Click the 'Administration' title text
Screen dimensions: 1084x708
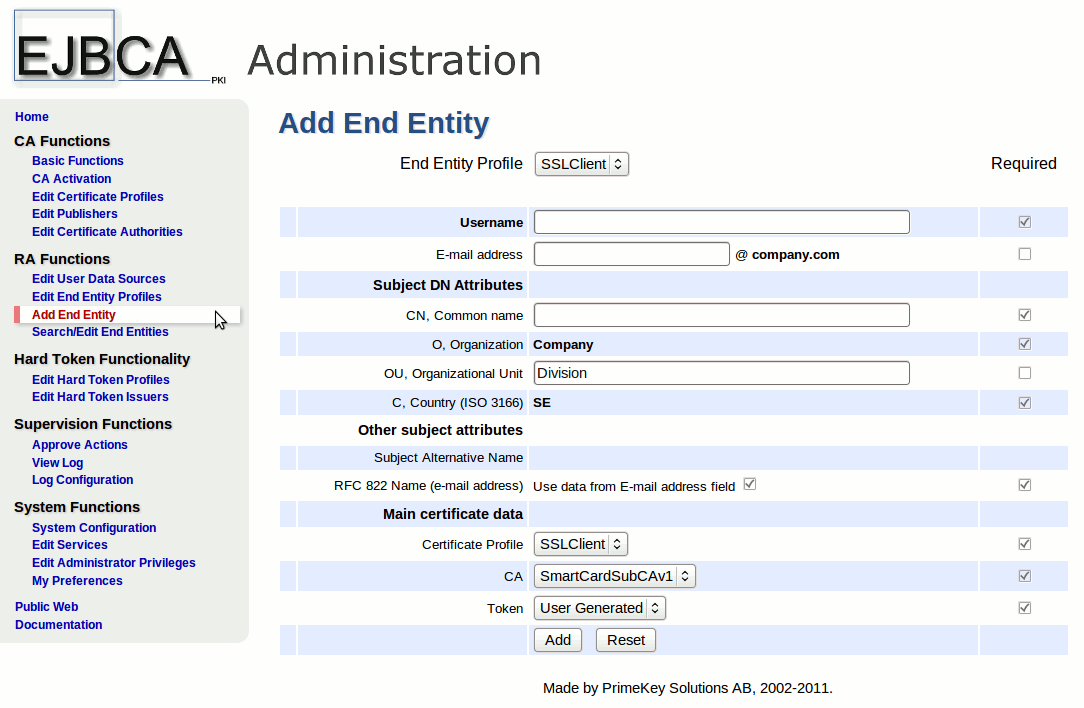pos(394,60)
